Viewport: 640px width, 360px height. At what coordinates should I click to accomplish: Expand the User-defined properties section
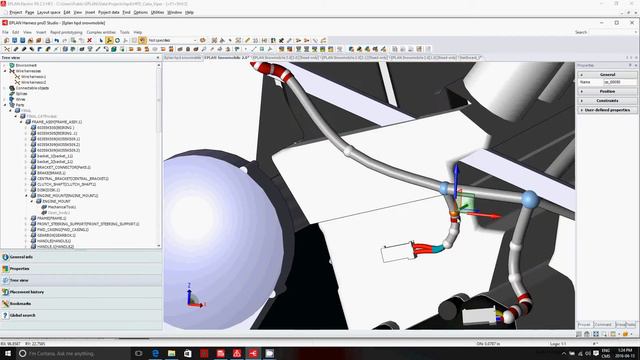click(582, 110)
